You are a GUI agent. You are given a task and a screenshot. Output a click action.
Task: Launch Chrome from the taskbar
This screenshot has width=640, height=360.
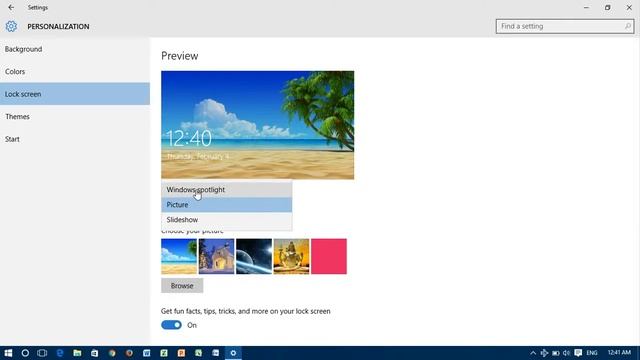112,353
